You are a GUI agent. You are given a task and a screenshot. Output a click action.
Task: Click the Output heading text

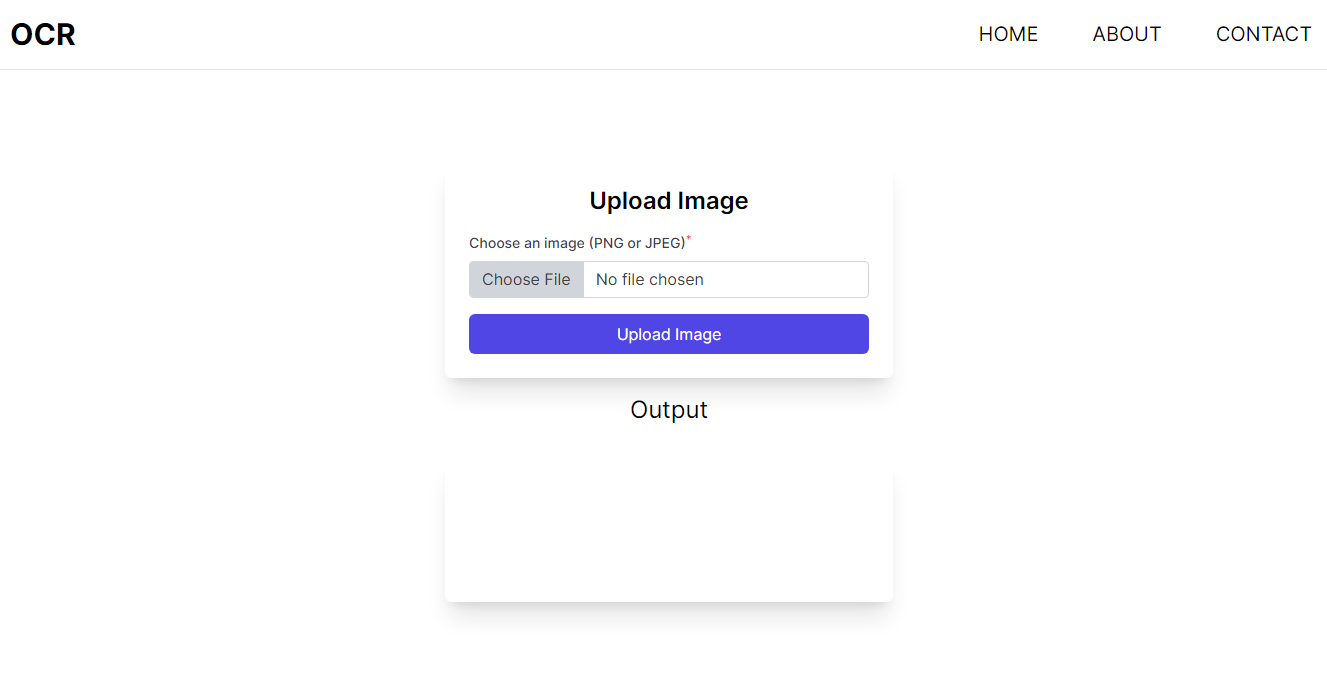[668, 410]
